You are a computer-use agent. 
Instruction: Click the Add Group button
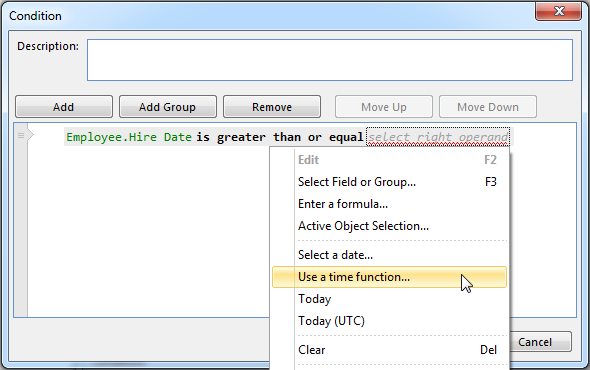coord(167,107)
